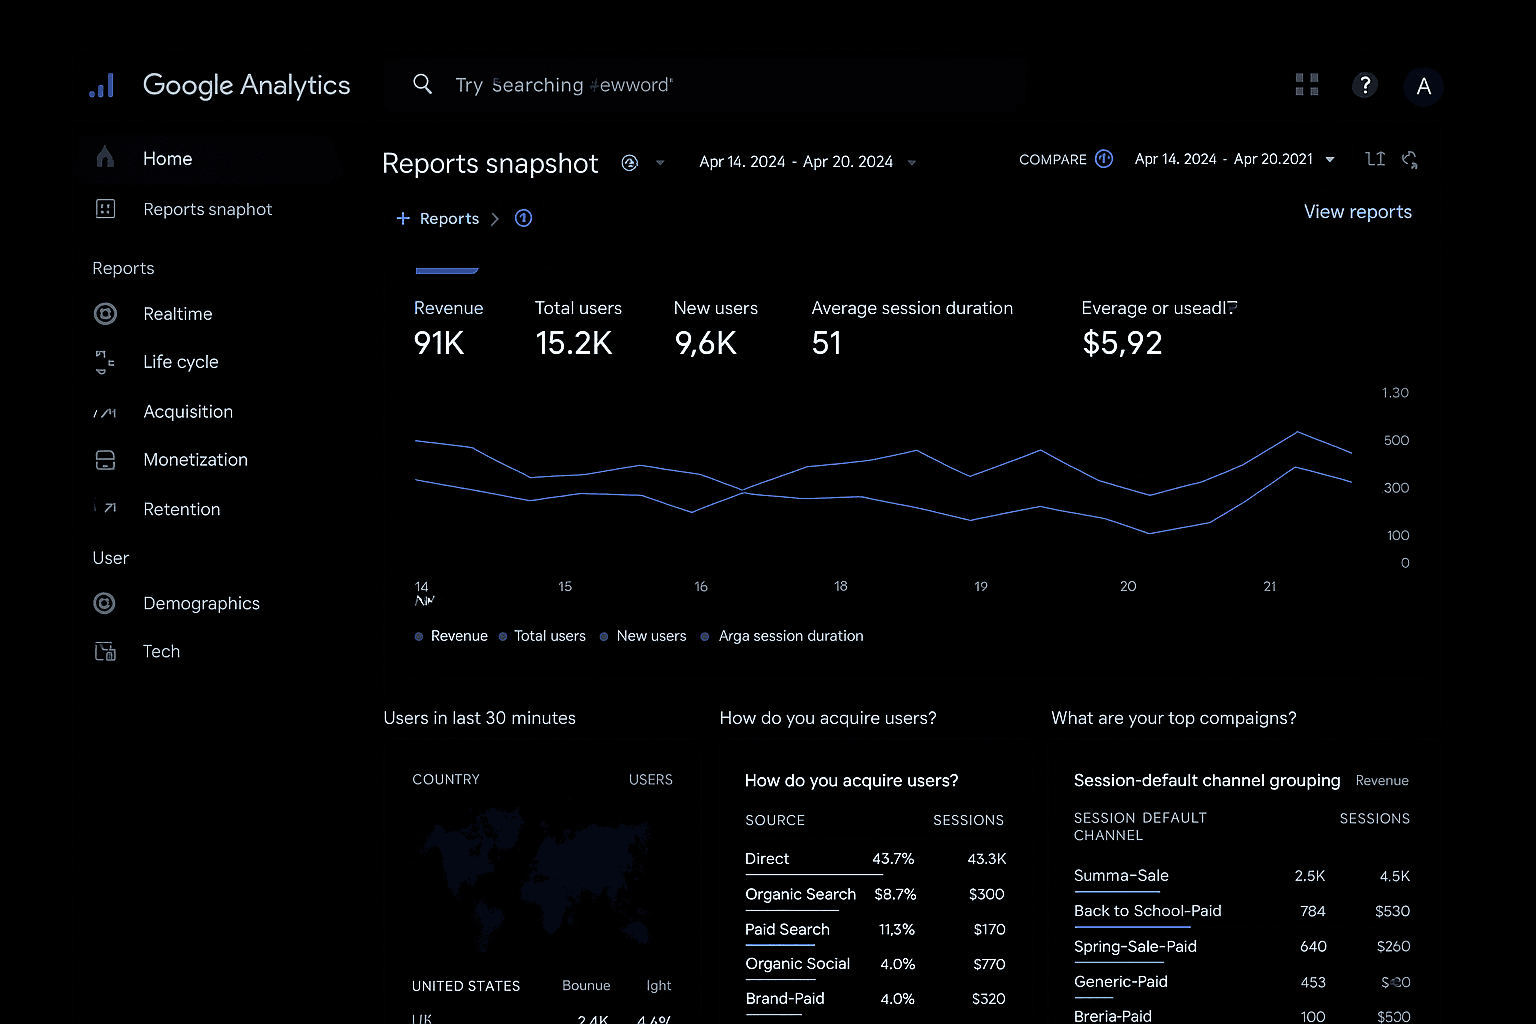Click the Revenue label beside channel grouping
This screenshot has width=1536, height=1024.
[1382, 781]
